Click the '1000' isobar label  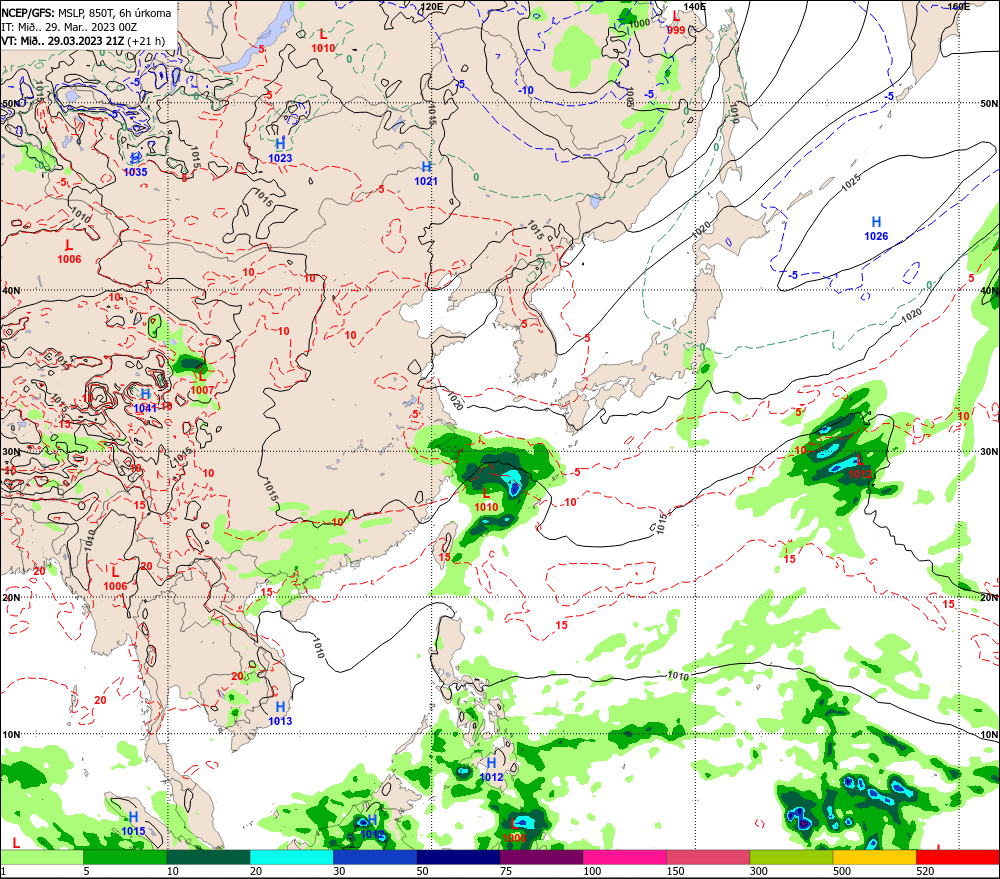coord(640,24)
